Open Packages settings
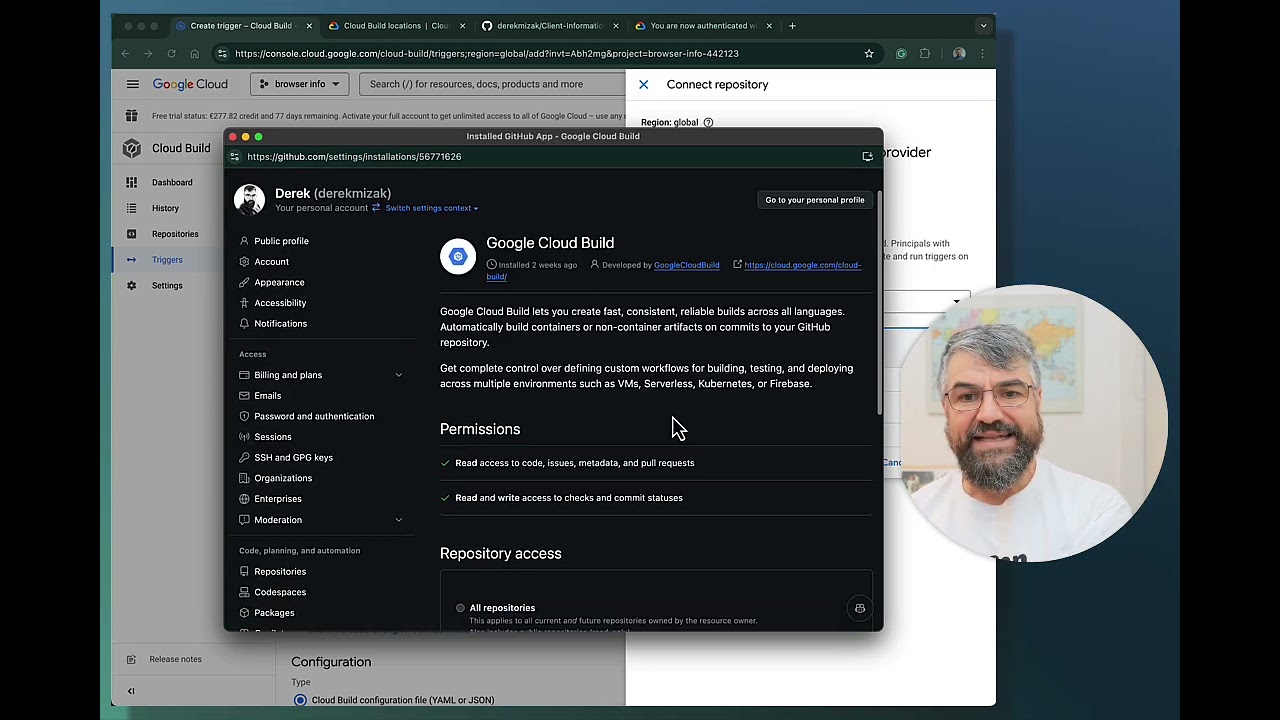The height and width of the screenshot is (720, 1280). [274, 613]
